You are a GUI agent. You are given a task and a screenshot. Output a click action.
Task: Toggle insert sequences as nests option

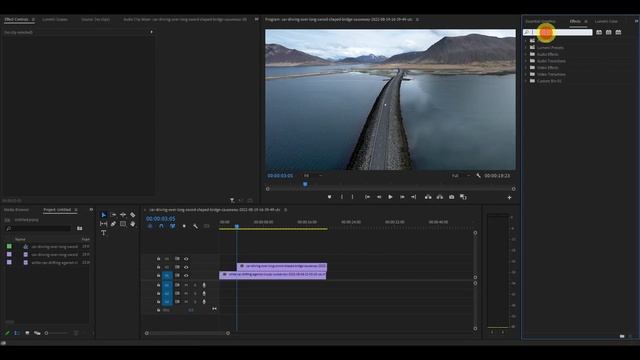click(150, 226)
